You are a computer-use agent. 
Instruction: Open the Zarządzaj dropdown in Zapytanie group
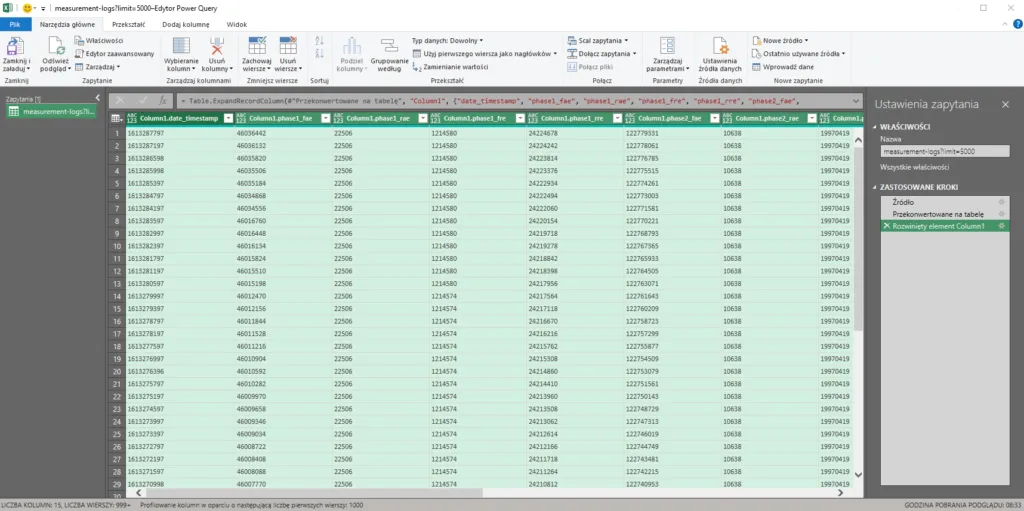98,67
